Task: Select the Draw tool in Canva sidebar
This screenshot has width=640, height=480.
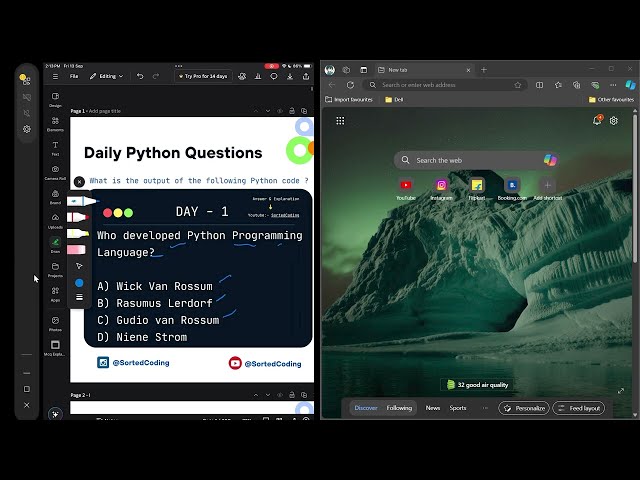Action: [x=55, y=245]
